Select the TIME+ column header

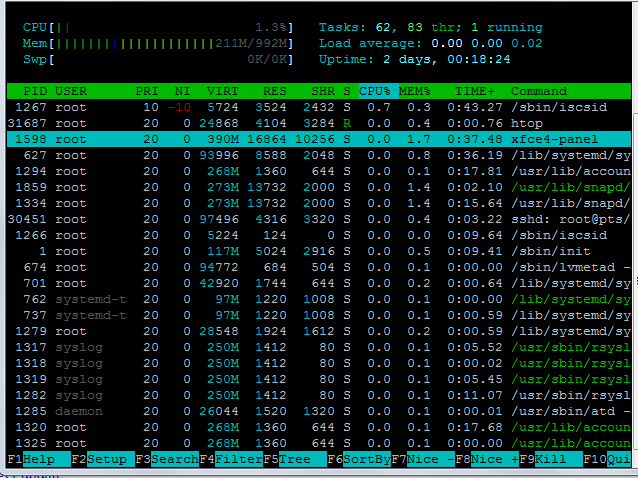[x=476, y=91]
